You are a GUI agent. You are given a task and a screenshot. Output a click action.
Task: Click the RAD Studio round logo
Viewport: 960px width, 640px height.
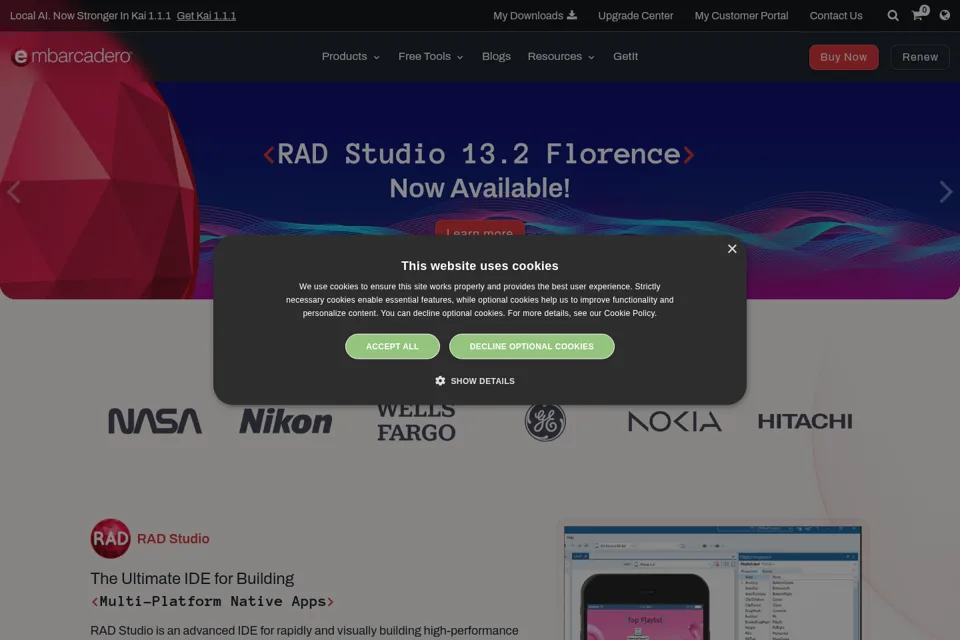coord(110,538)
